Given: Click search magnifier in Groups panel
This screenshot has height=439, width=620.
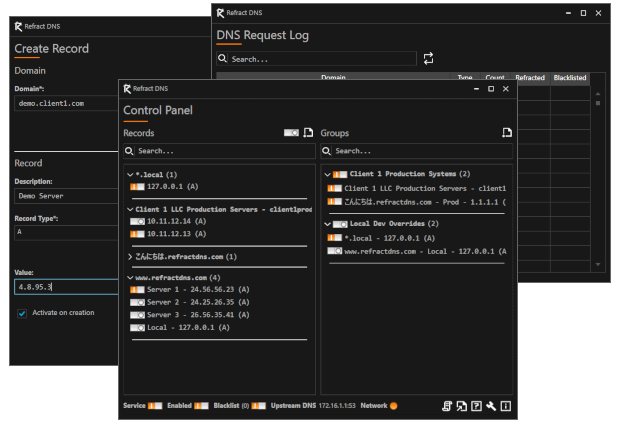Looking at the screenshot, I should pos(326,151).
